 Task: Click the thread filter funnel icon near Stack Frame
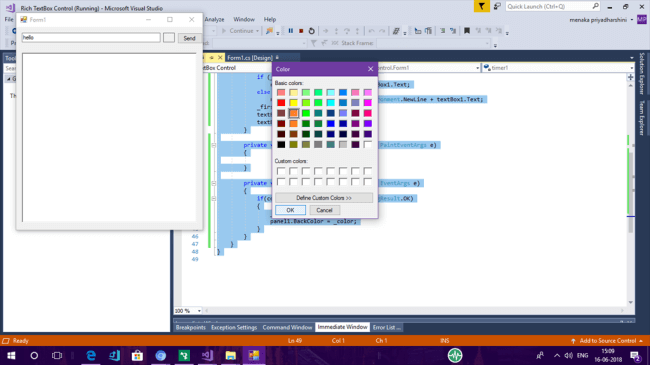click(314, 43)
